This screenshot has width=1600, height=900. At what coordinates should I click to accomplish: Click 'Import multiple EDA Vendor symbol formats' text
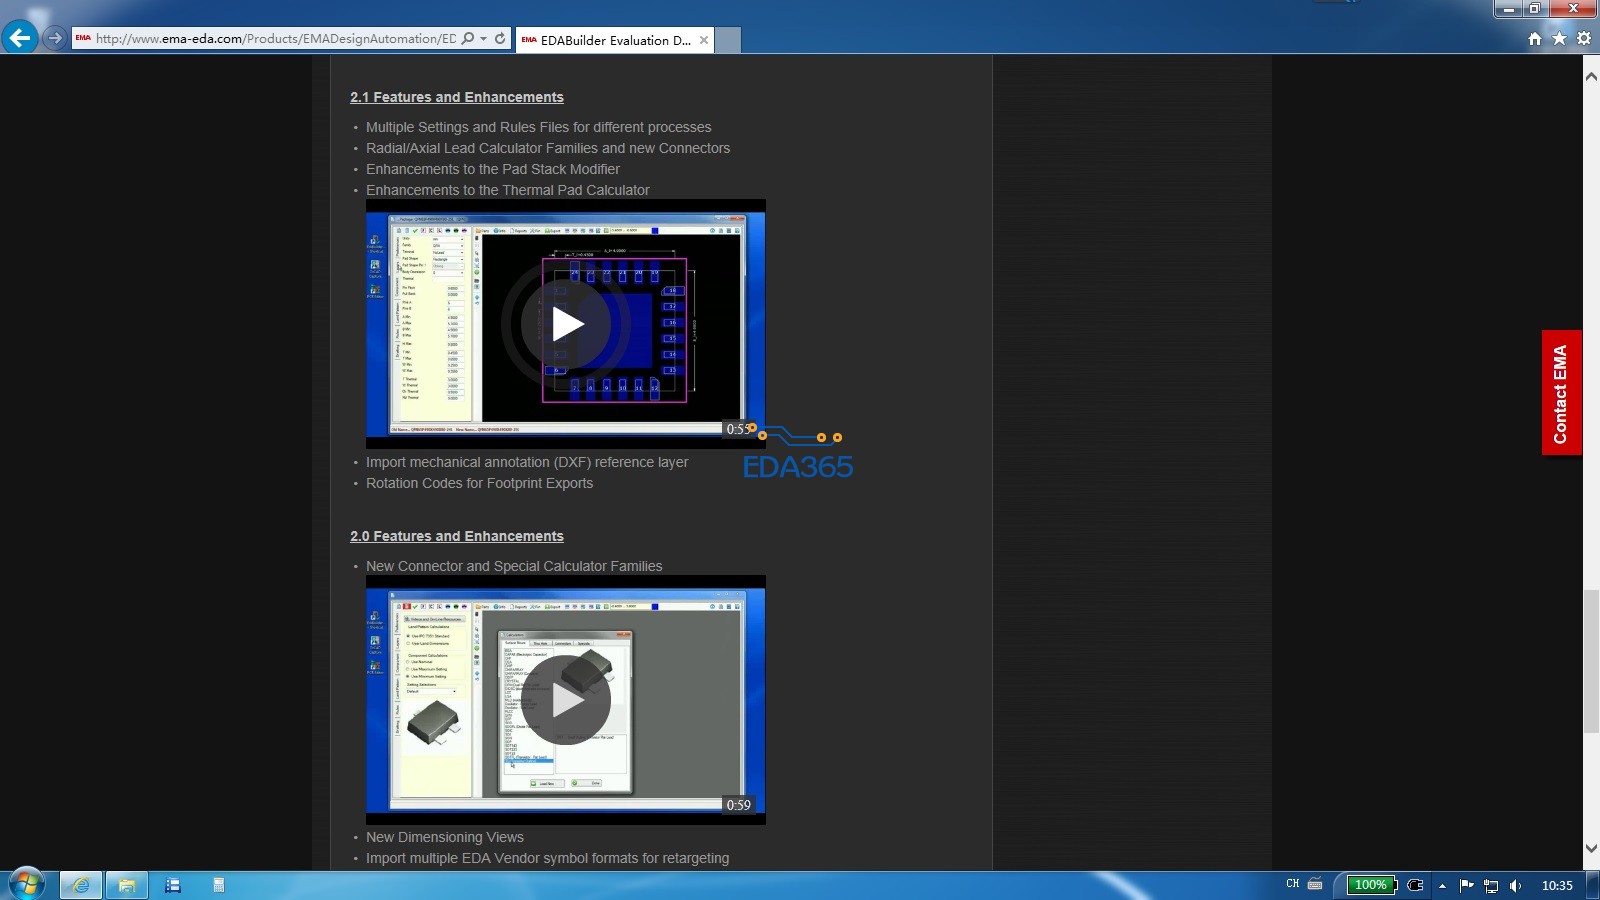click(548, 858)
